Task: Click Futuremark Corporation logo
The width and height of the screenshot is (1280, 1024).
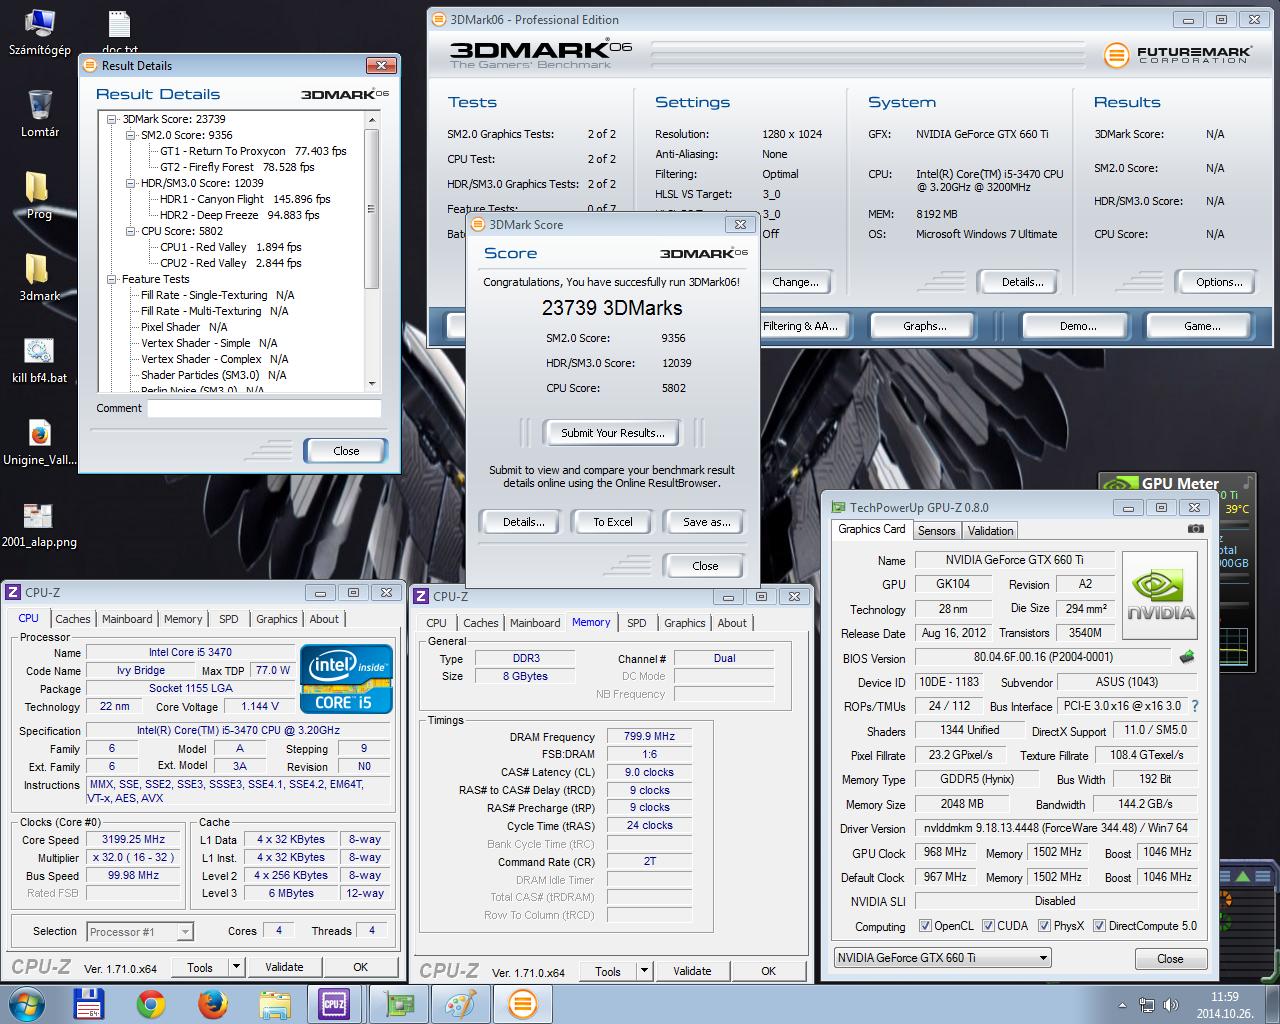Action: click(x=1178, y=55)
